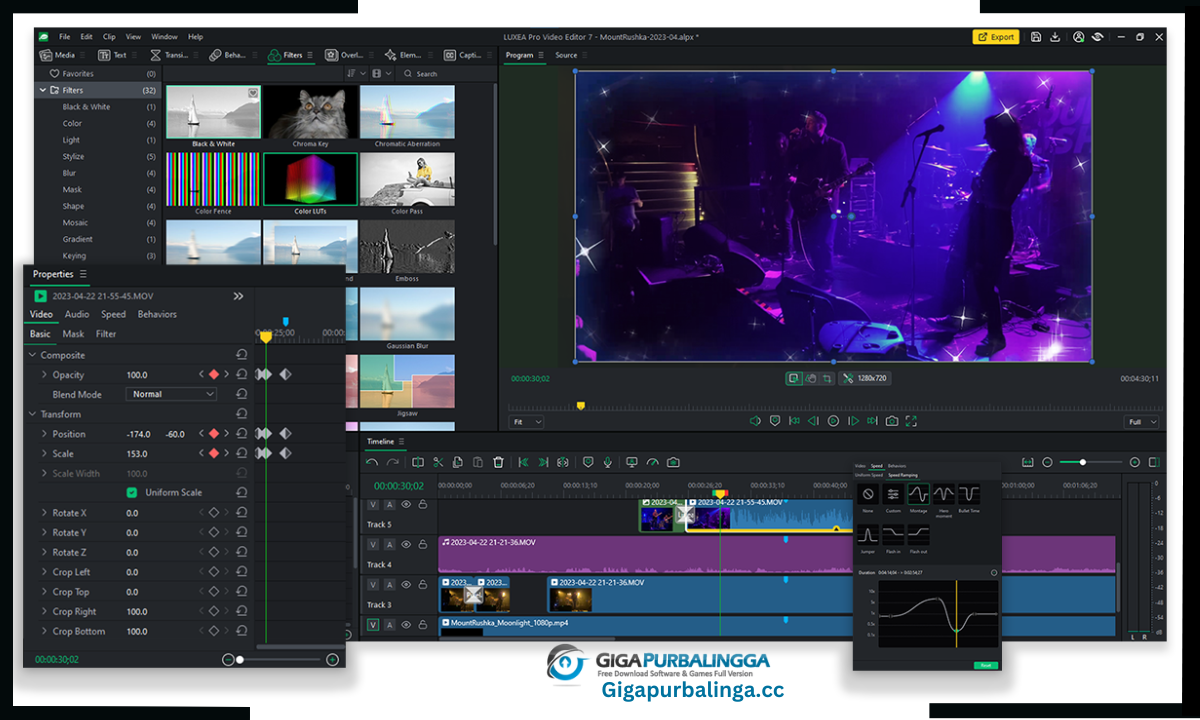This screenshot has height=720, width=1200.
Task: Collapse the Filters tree folder
Action: (x=43, y=90)
